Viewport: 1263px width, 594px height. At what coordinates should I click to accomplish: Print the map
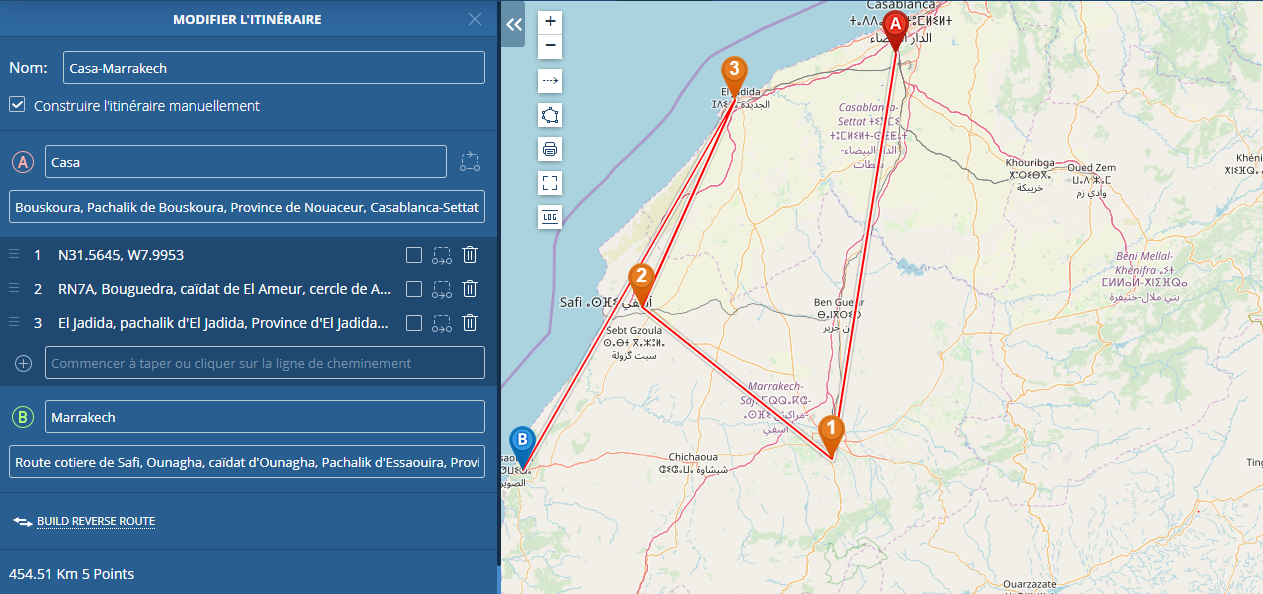(x=550, y=149)
